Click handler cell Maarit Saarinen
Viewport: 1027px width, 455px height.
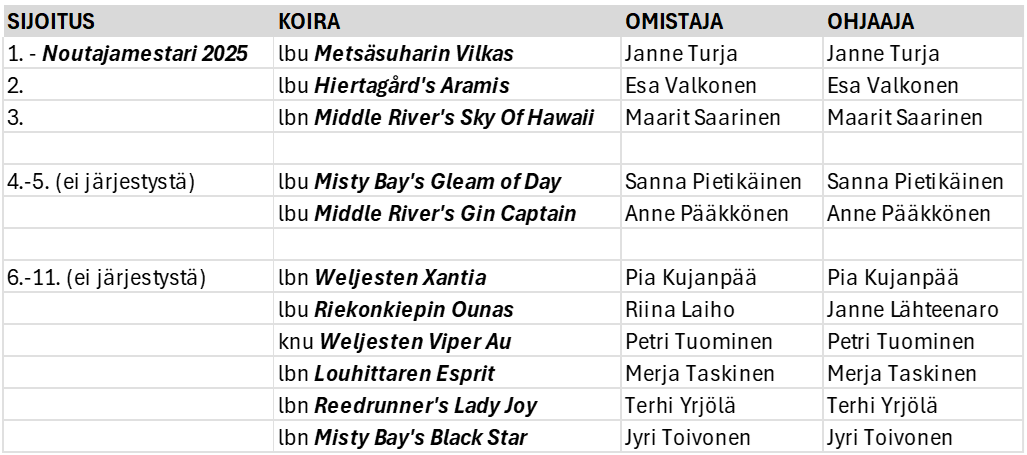coord(924,117)
